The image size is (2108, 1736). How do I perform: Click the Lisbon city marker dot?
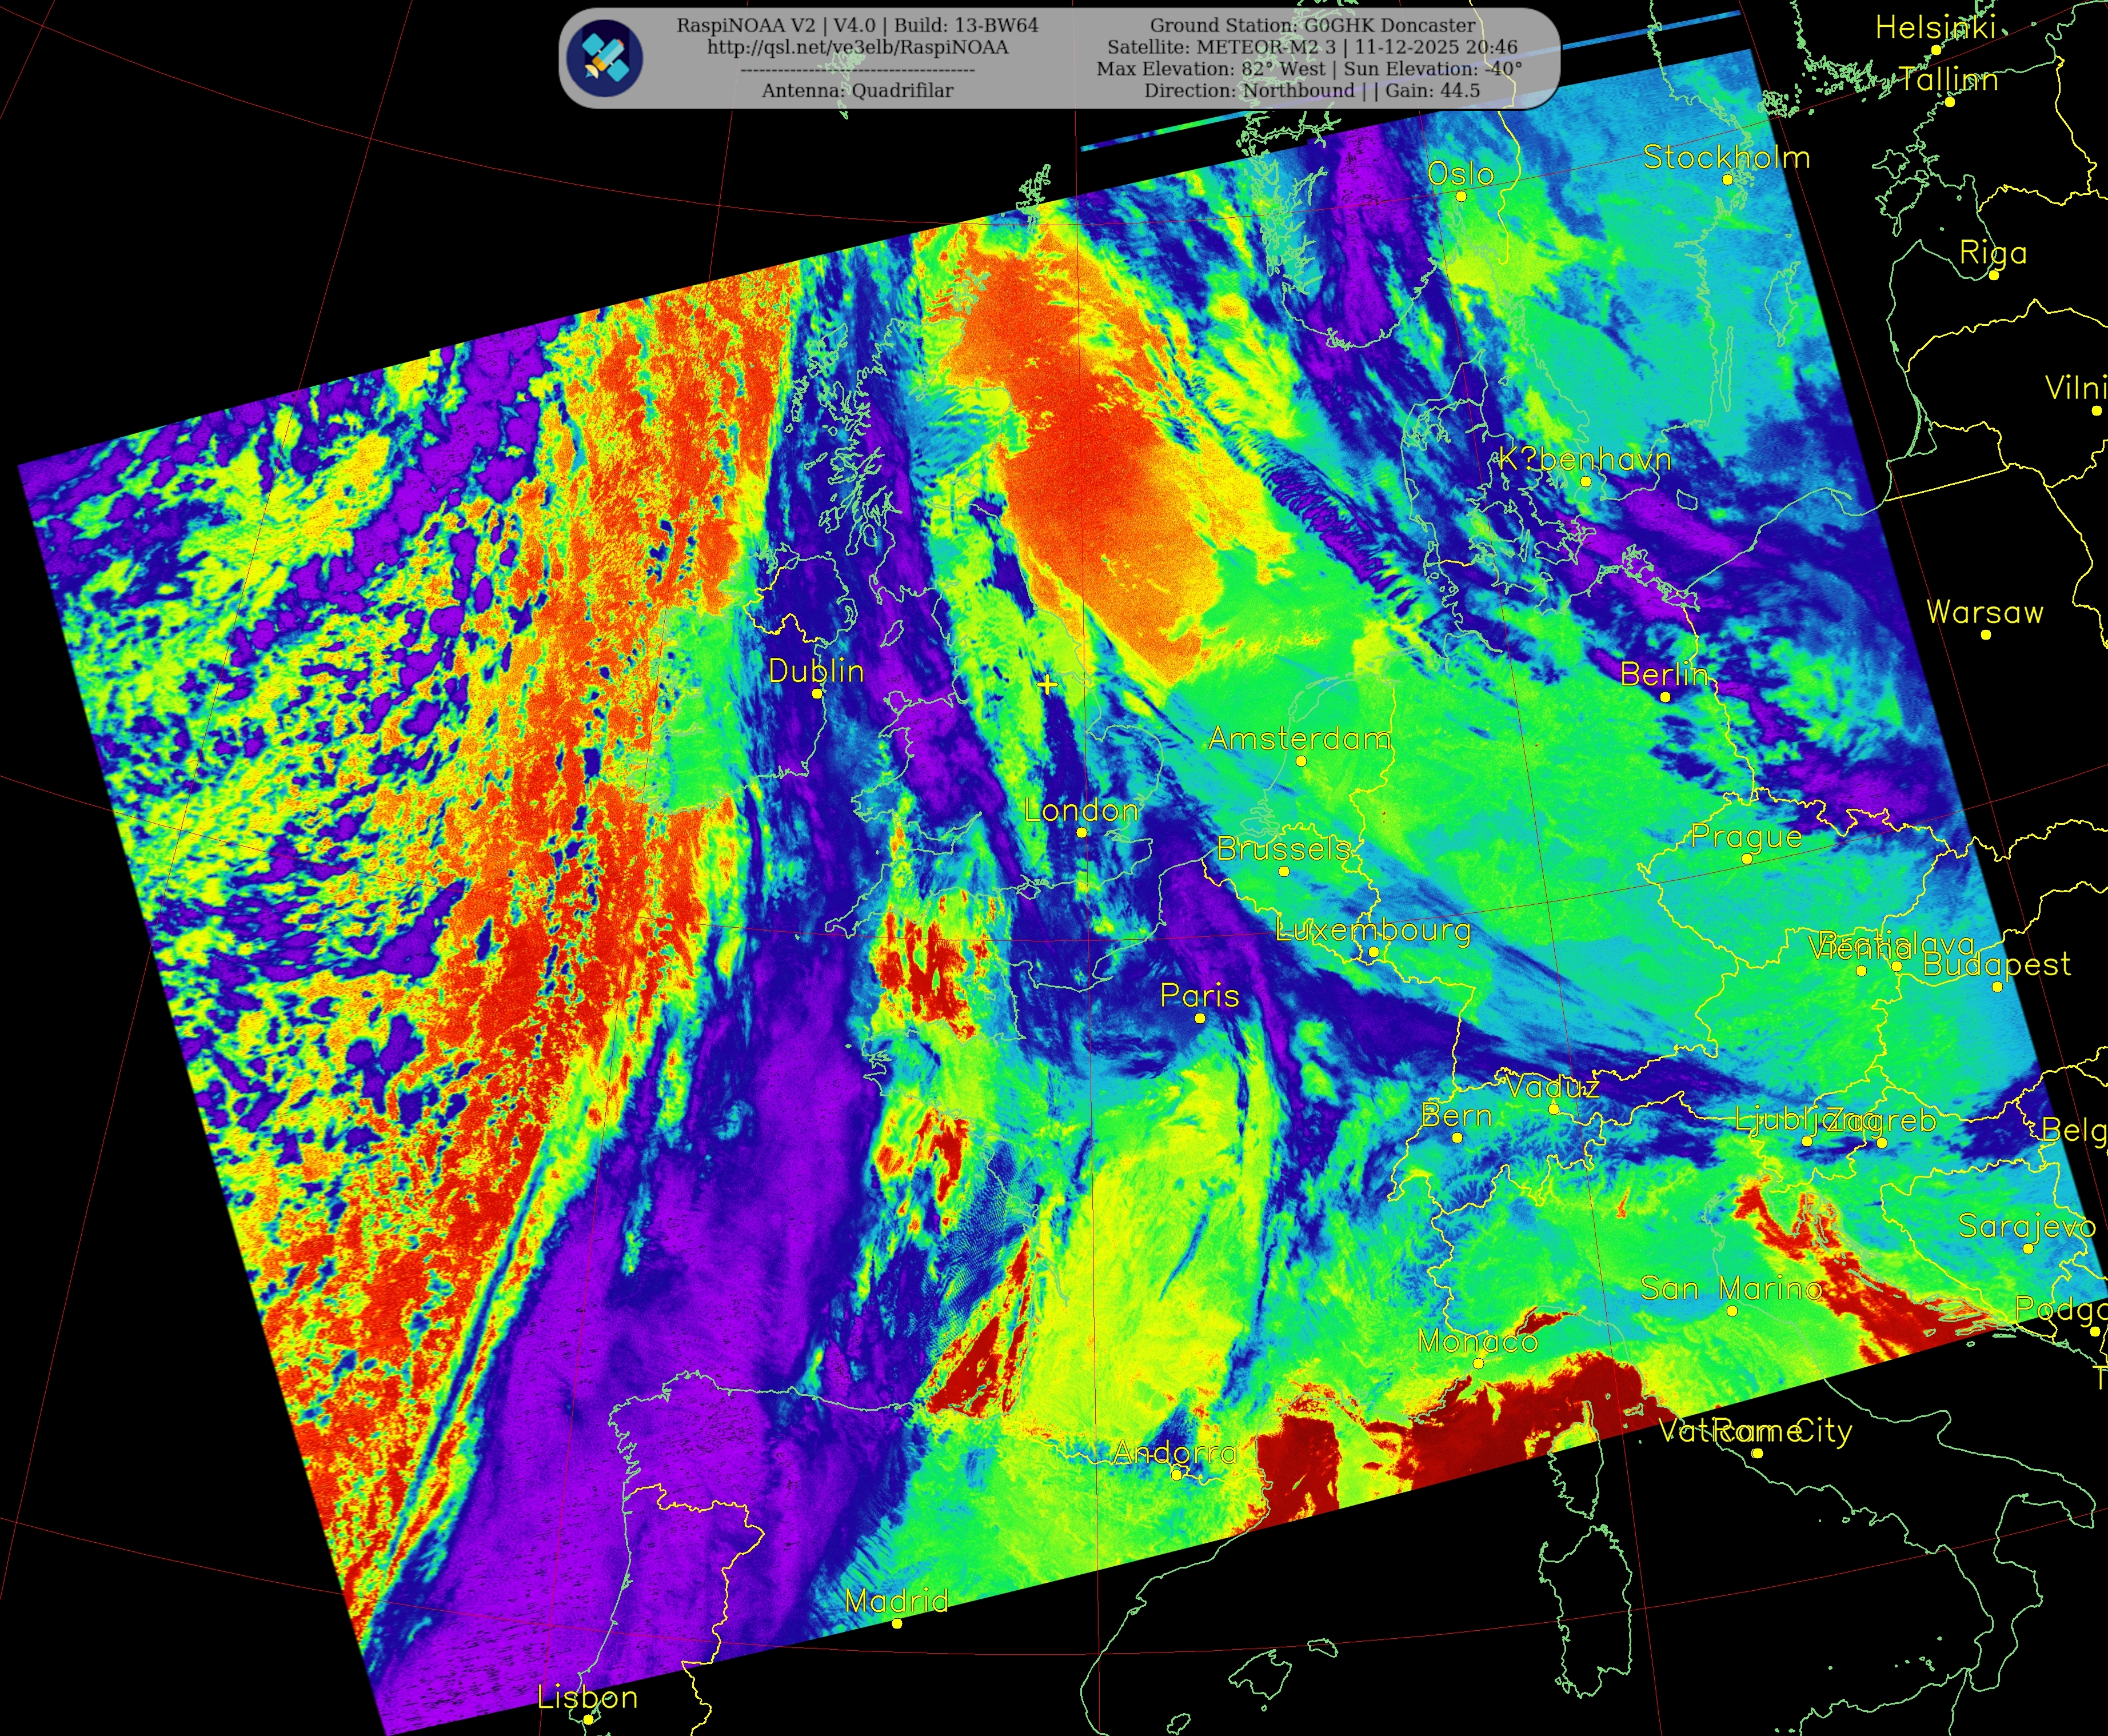(588, 1720)
